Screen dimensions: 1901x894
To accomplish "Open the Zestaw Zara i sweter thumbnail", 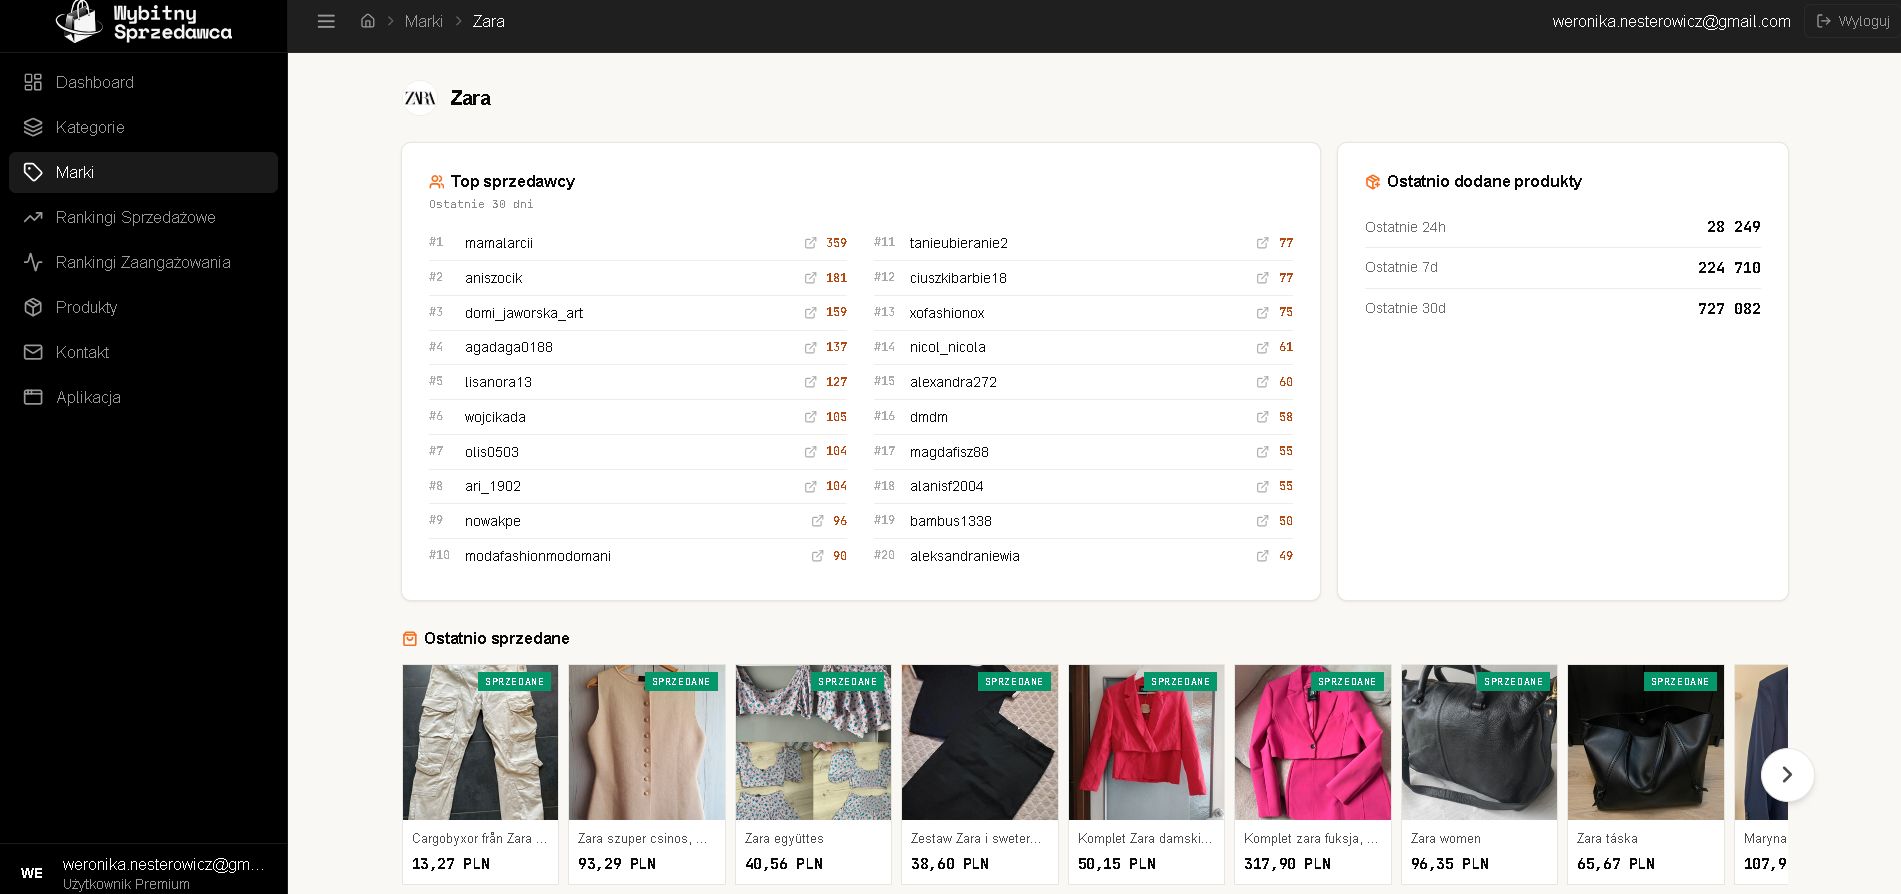I will click(x=980, y=742).
